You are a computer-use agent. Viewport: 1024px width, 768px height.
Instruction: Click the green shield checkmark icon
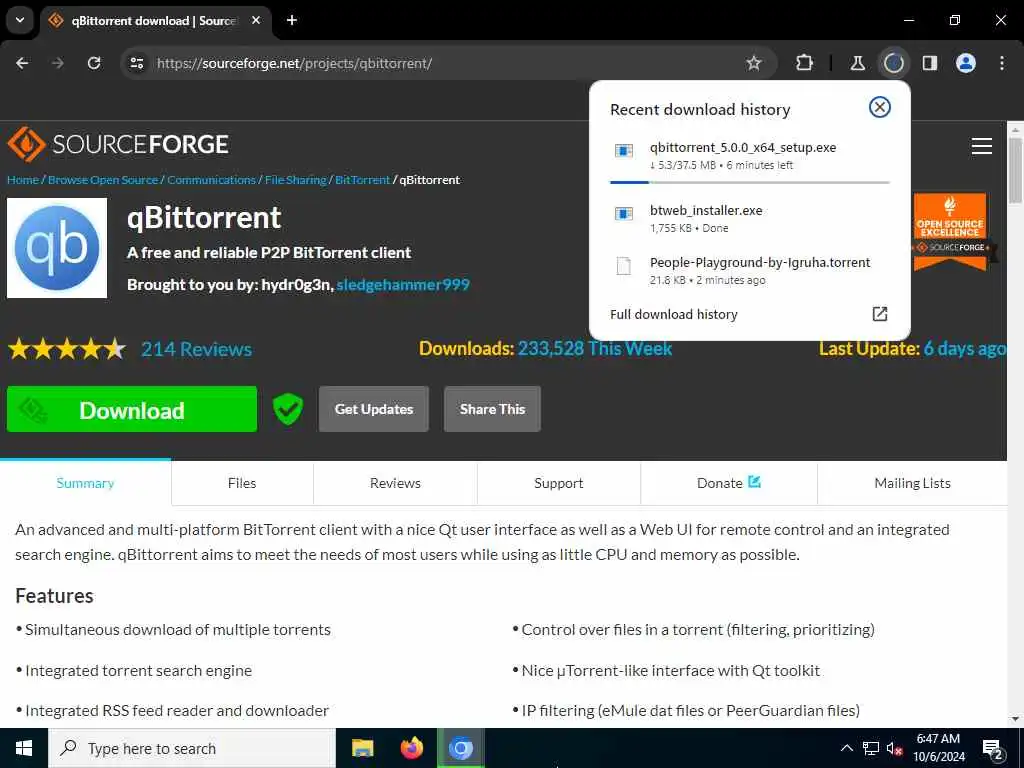coord(288,409)
